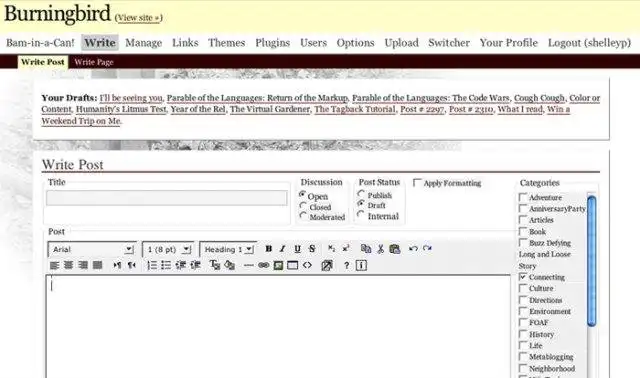Viewport: 640px width, 378px height.
Task: Insert a table into the post
Action: (293, 266)
